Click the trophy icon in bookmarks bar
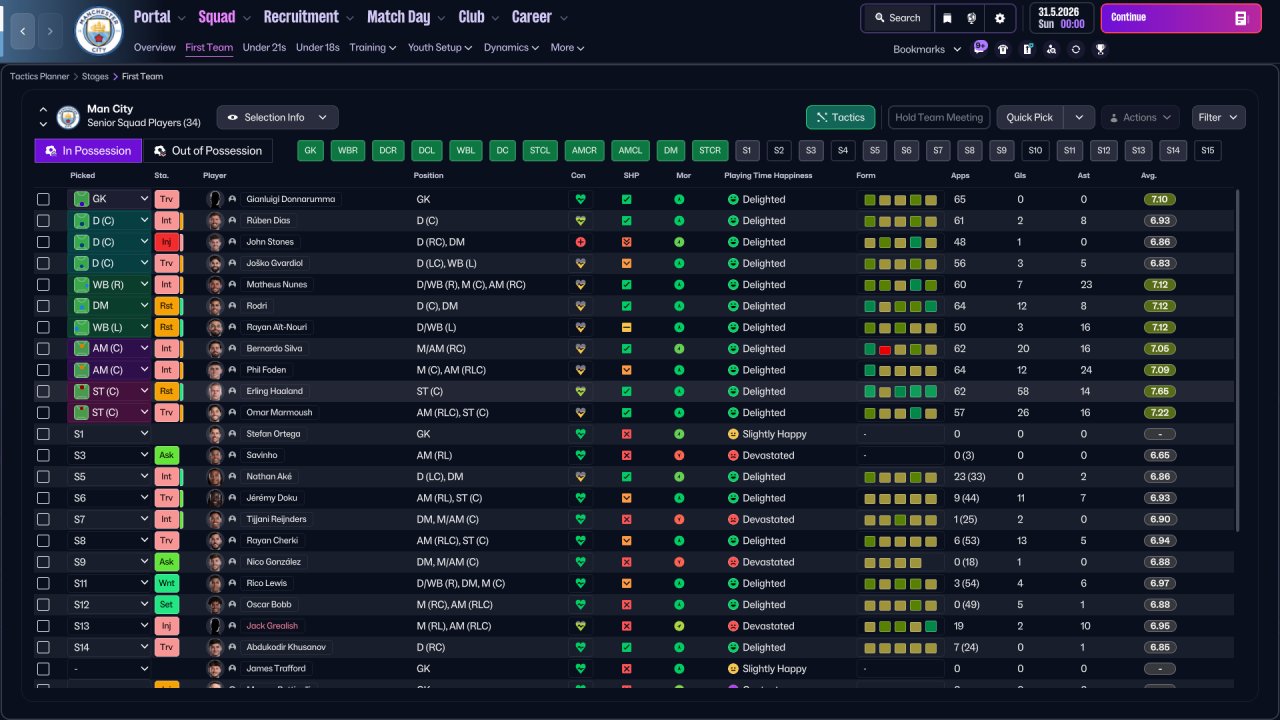Image resolution: width=1280 pixels, height=720 pixels. pos(1100,49)
